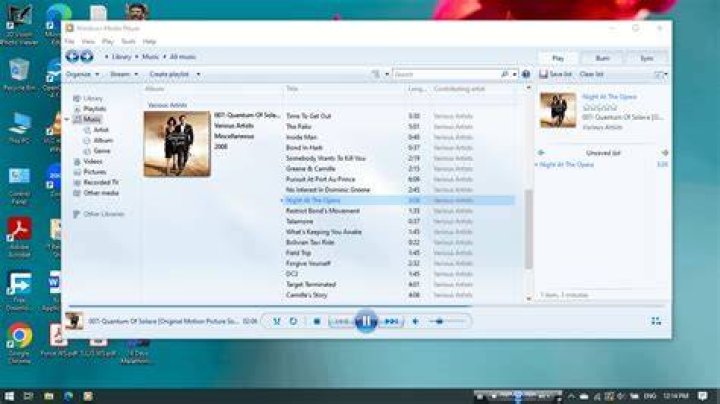Select the song Time To Get Out
This screenshot has height=404, width=720.
tap(309, 116)
